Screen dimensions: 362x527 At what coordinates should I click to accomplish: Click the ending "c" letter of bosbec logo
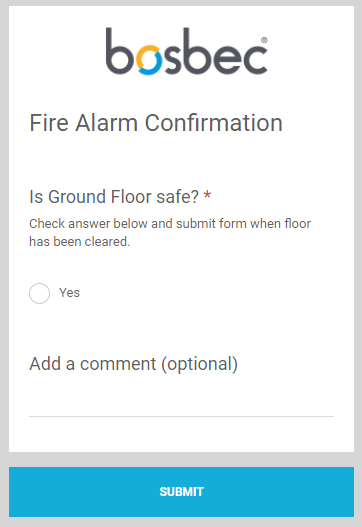255,61
